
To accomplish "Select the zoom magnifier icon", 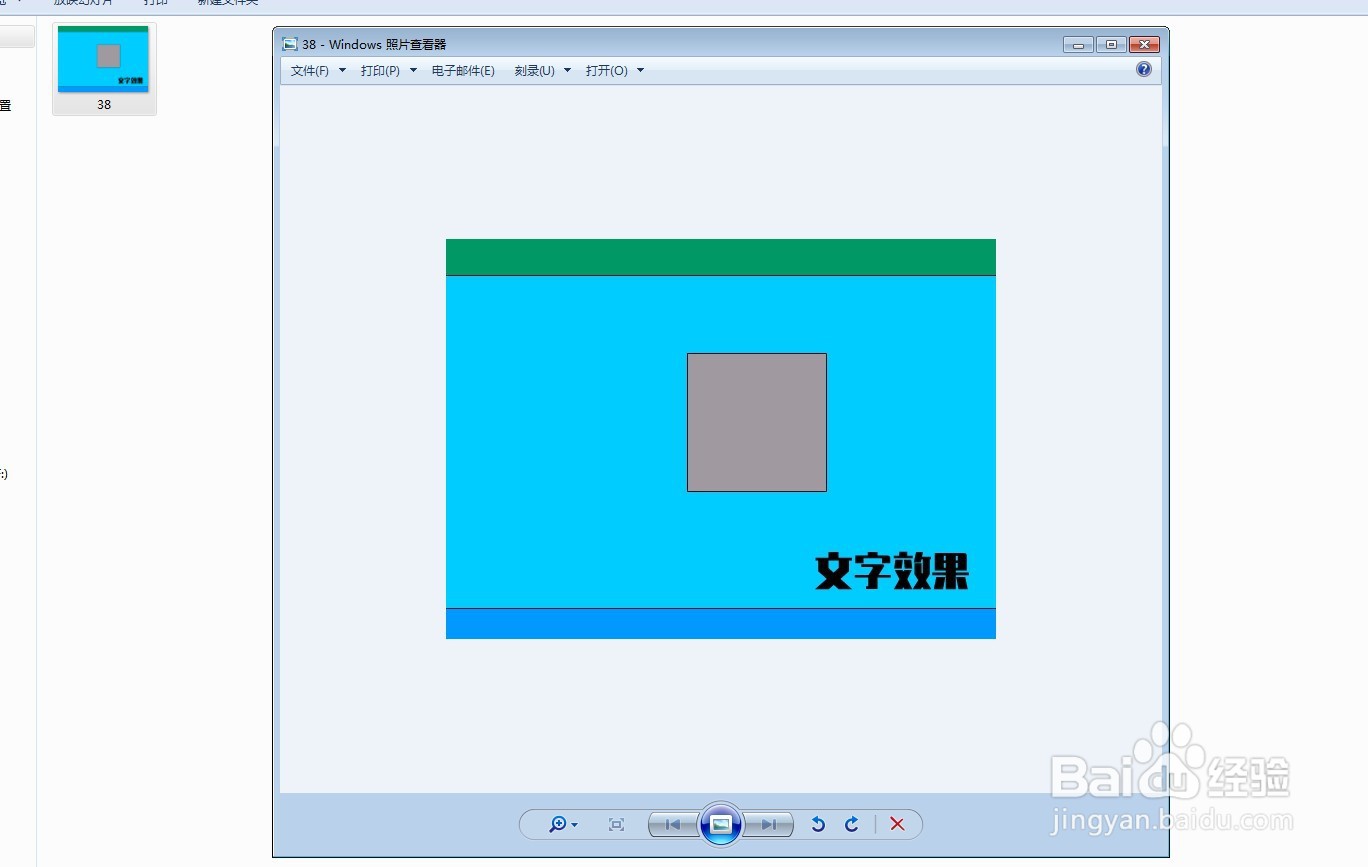I will [x=557, y=824].
